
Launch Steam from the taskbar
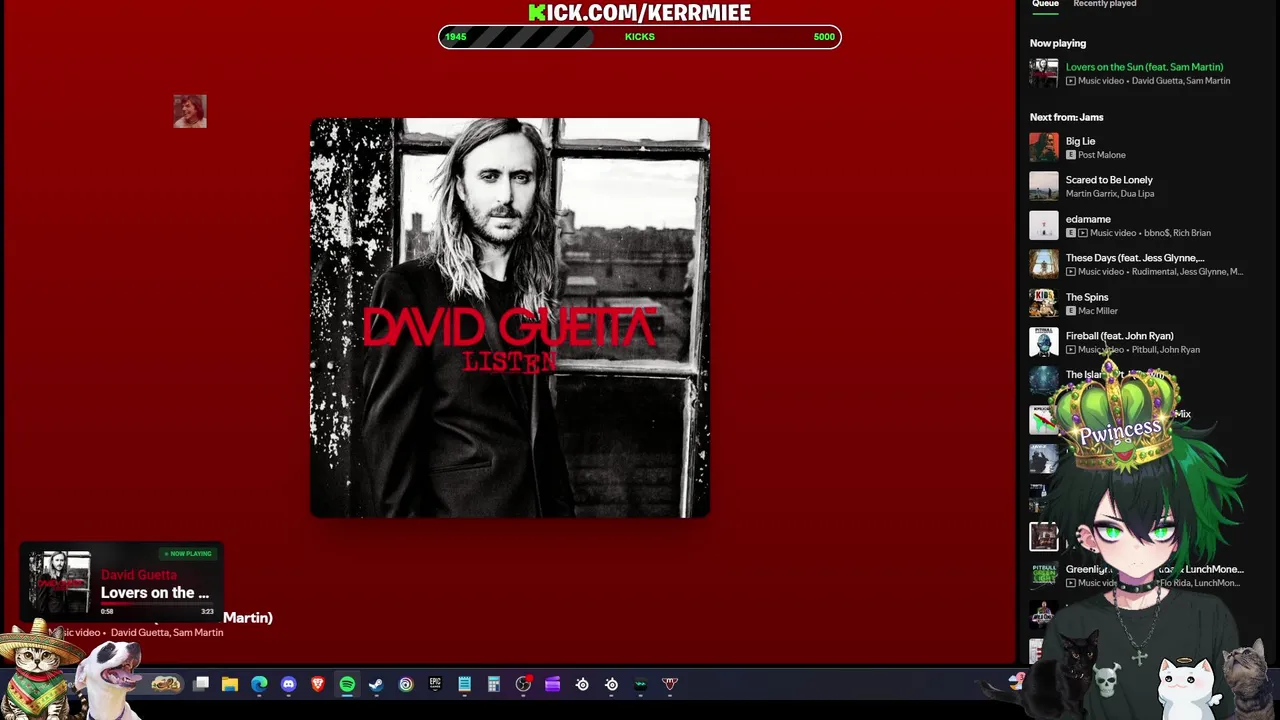(x=376, y=684)
